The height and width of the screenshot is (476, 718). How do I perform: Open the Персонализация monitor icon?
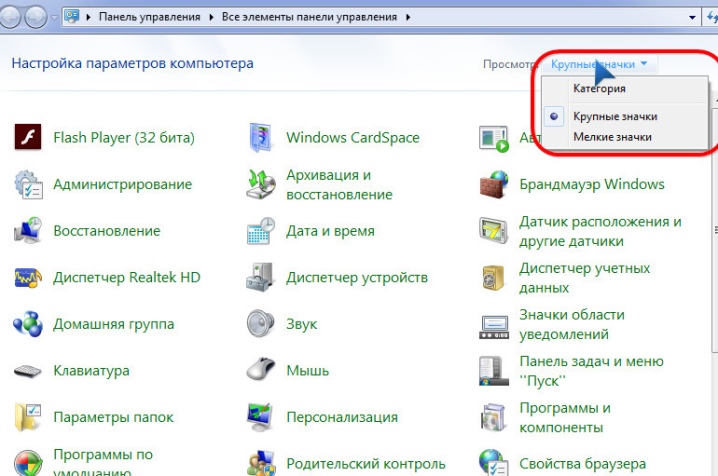260,417
